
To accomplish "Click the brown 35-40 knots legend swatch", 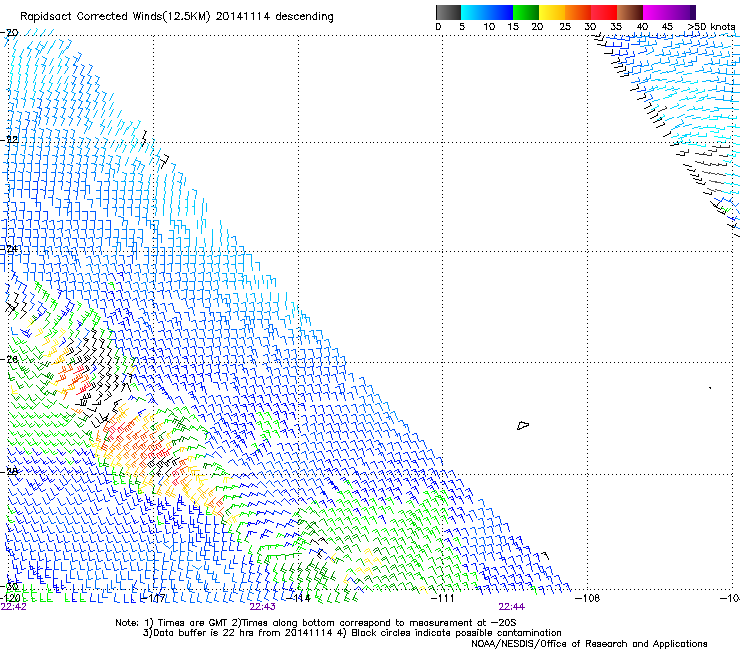I will tap(630, 12).
